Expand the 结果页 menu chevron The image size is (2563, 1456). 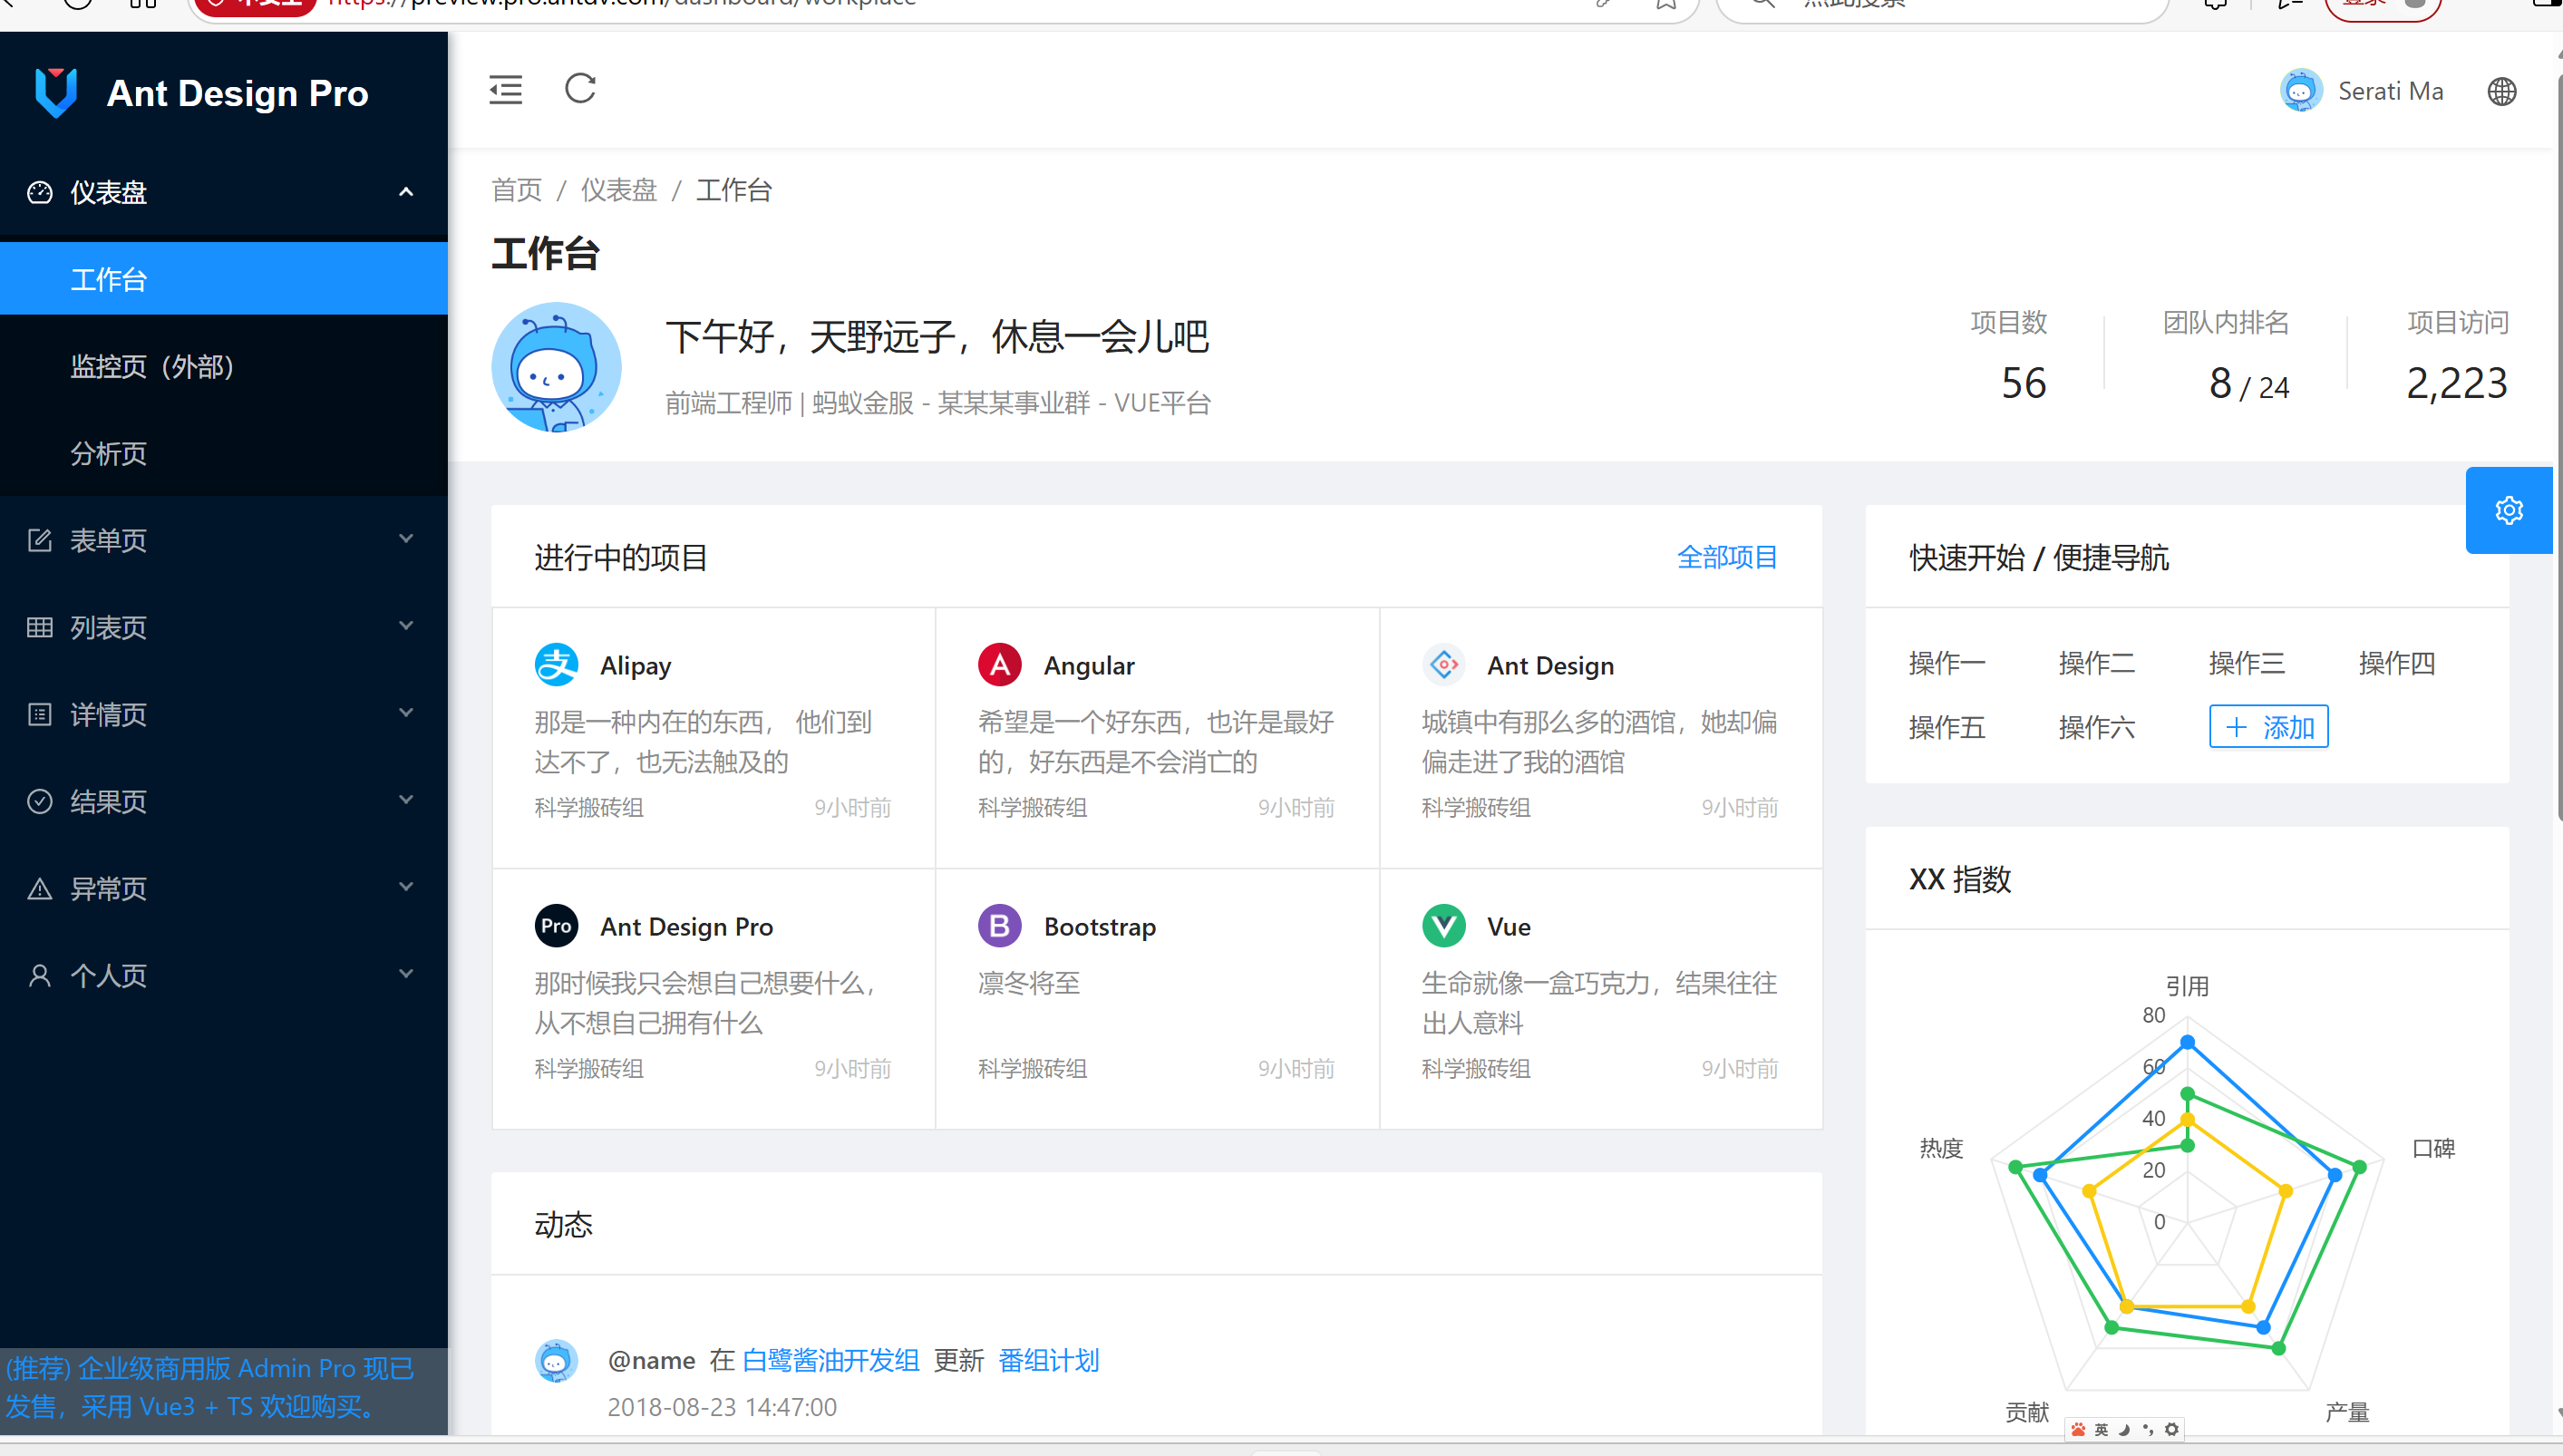[x=406, y=800]
